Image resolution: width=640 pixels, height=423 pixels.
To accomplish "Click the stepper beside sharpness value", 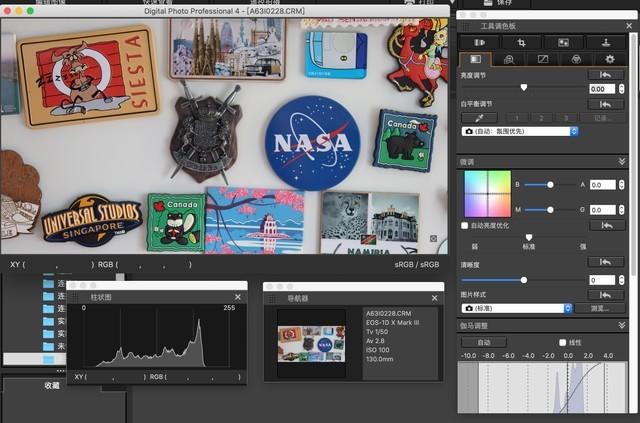I will tap(621, 280).
